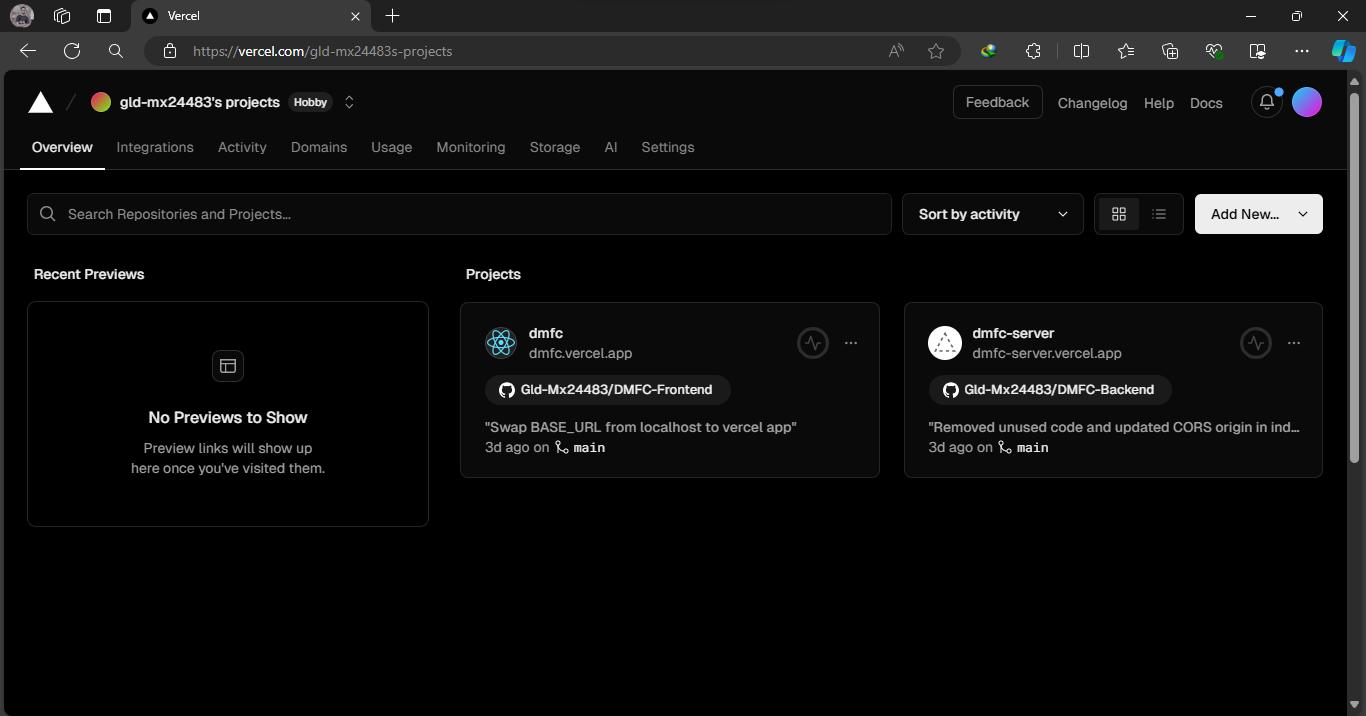The image size is (1366, 716).
Task: Open notifications bell icon
Action: [x=1266, y=101]
